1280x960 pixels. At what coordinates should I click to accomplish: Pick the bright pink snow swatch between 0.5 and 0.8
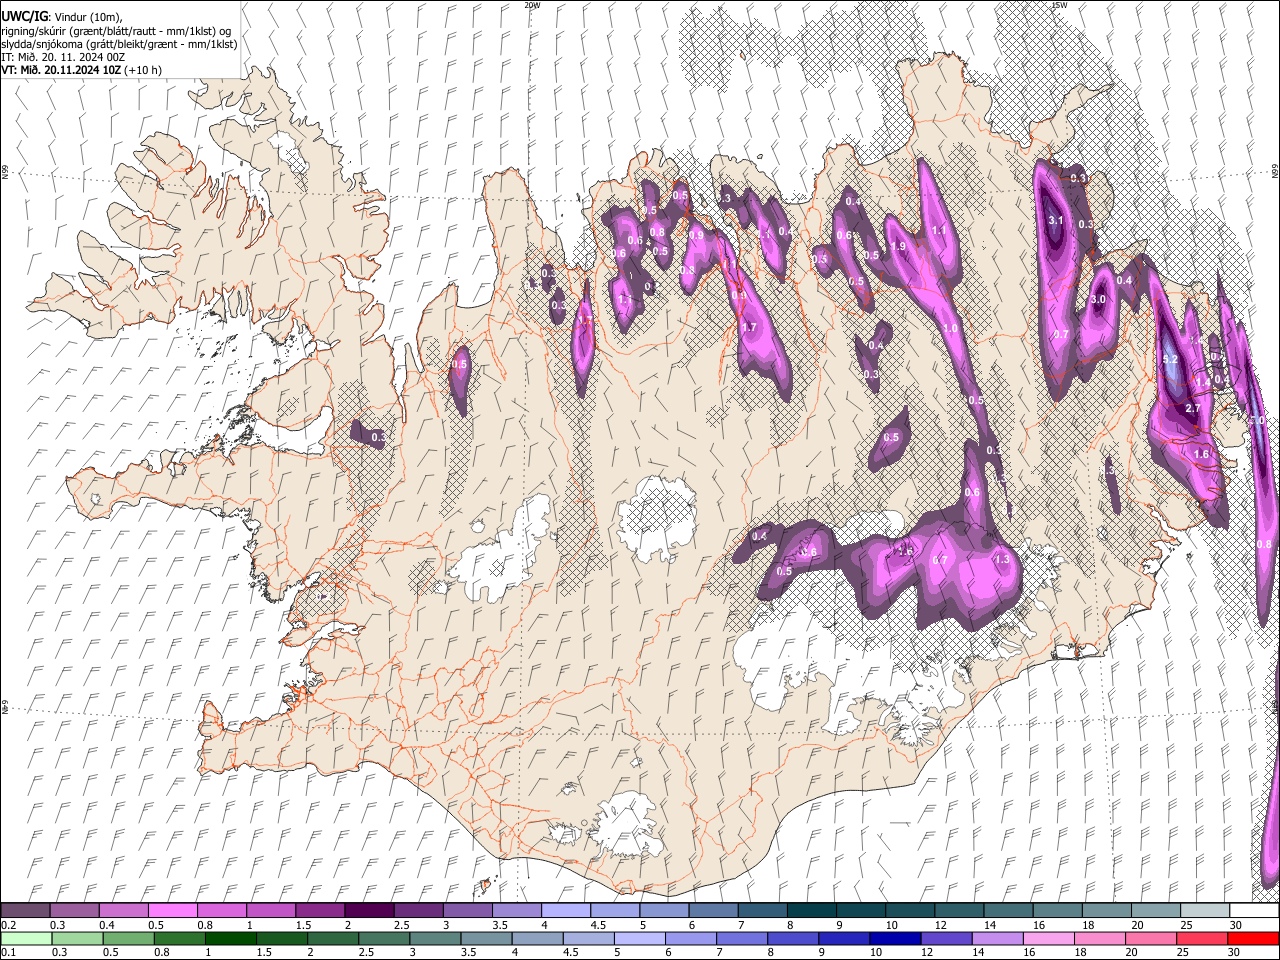tap(172, 911)
